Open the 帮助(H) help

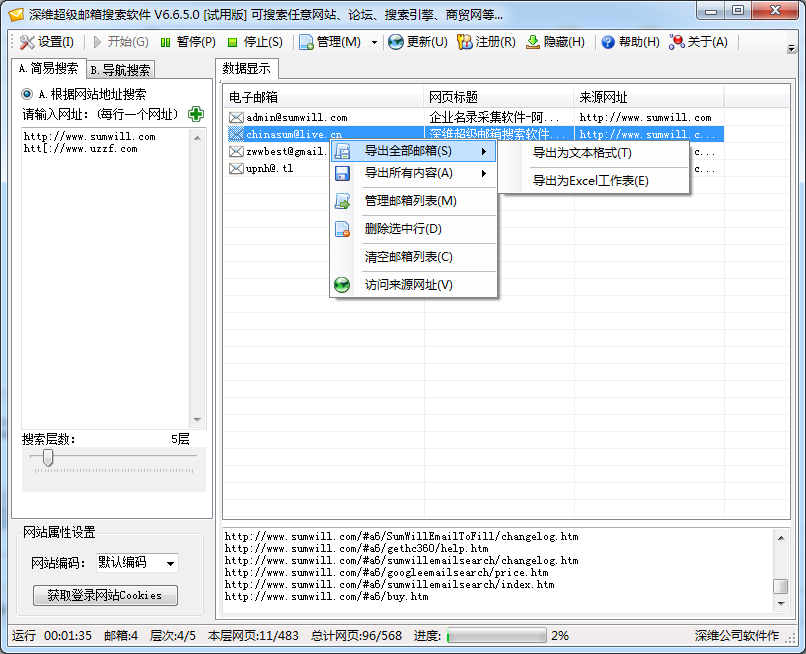tap(630, 42)
